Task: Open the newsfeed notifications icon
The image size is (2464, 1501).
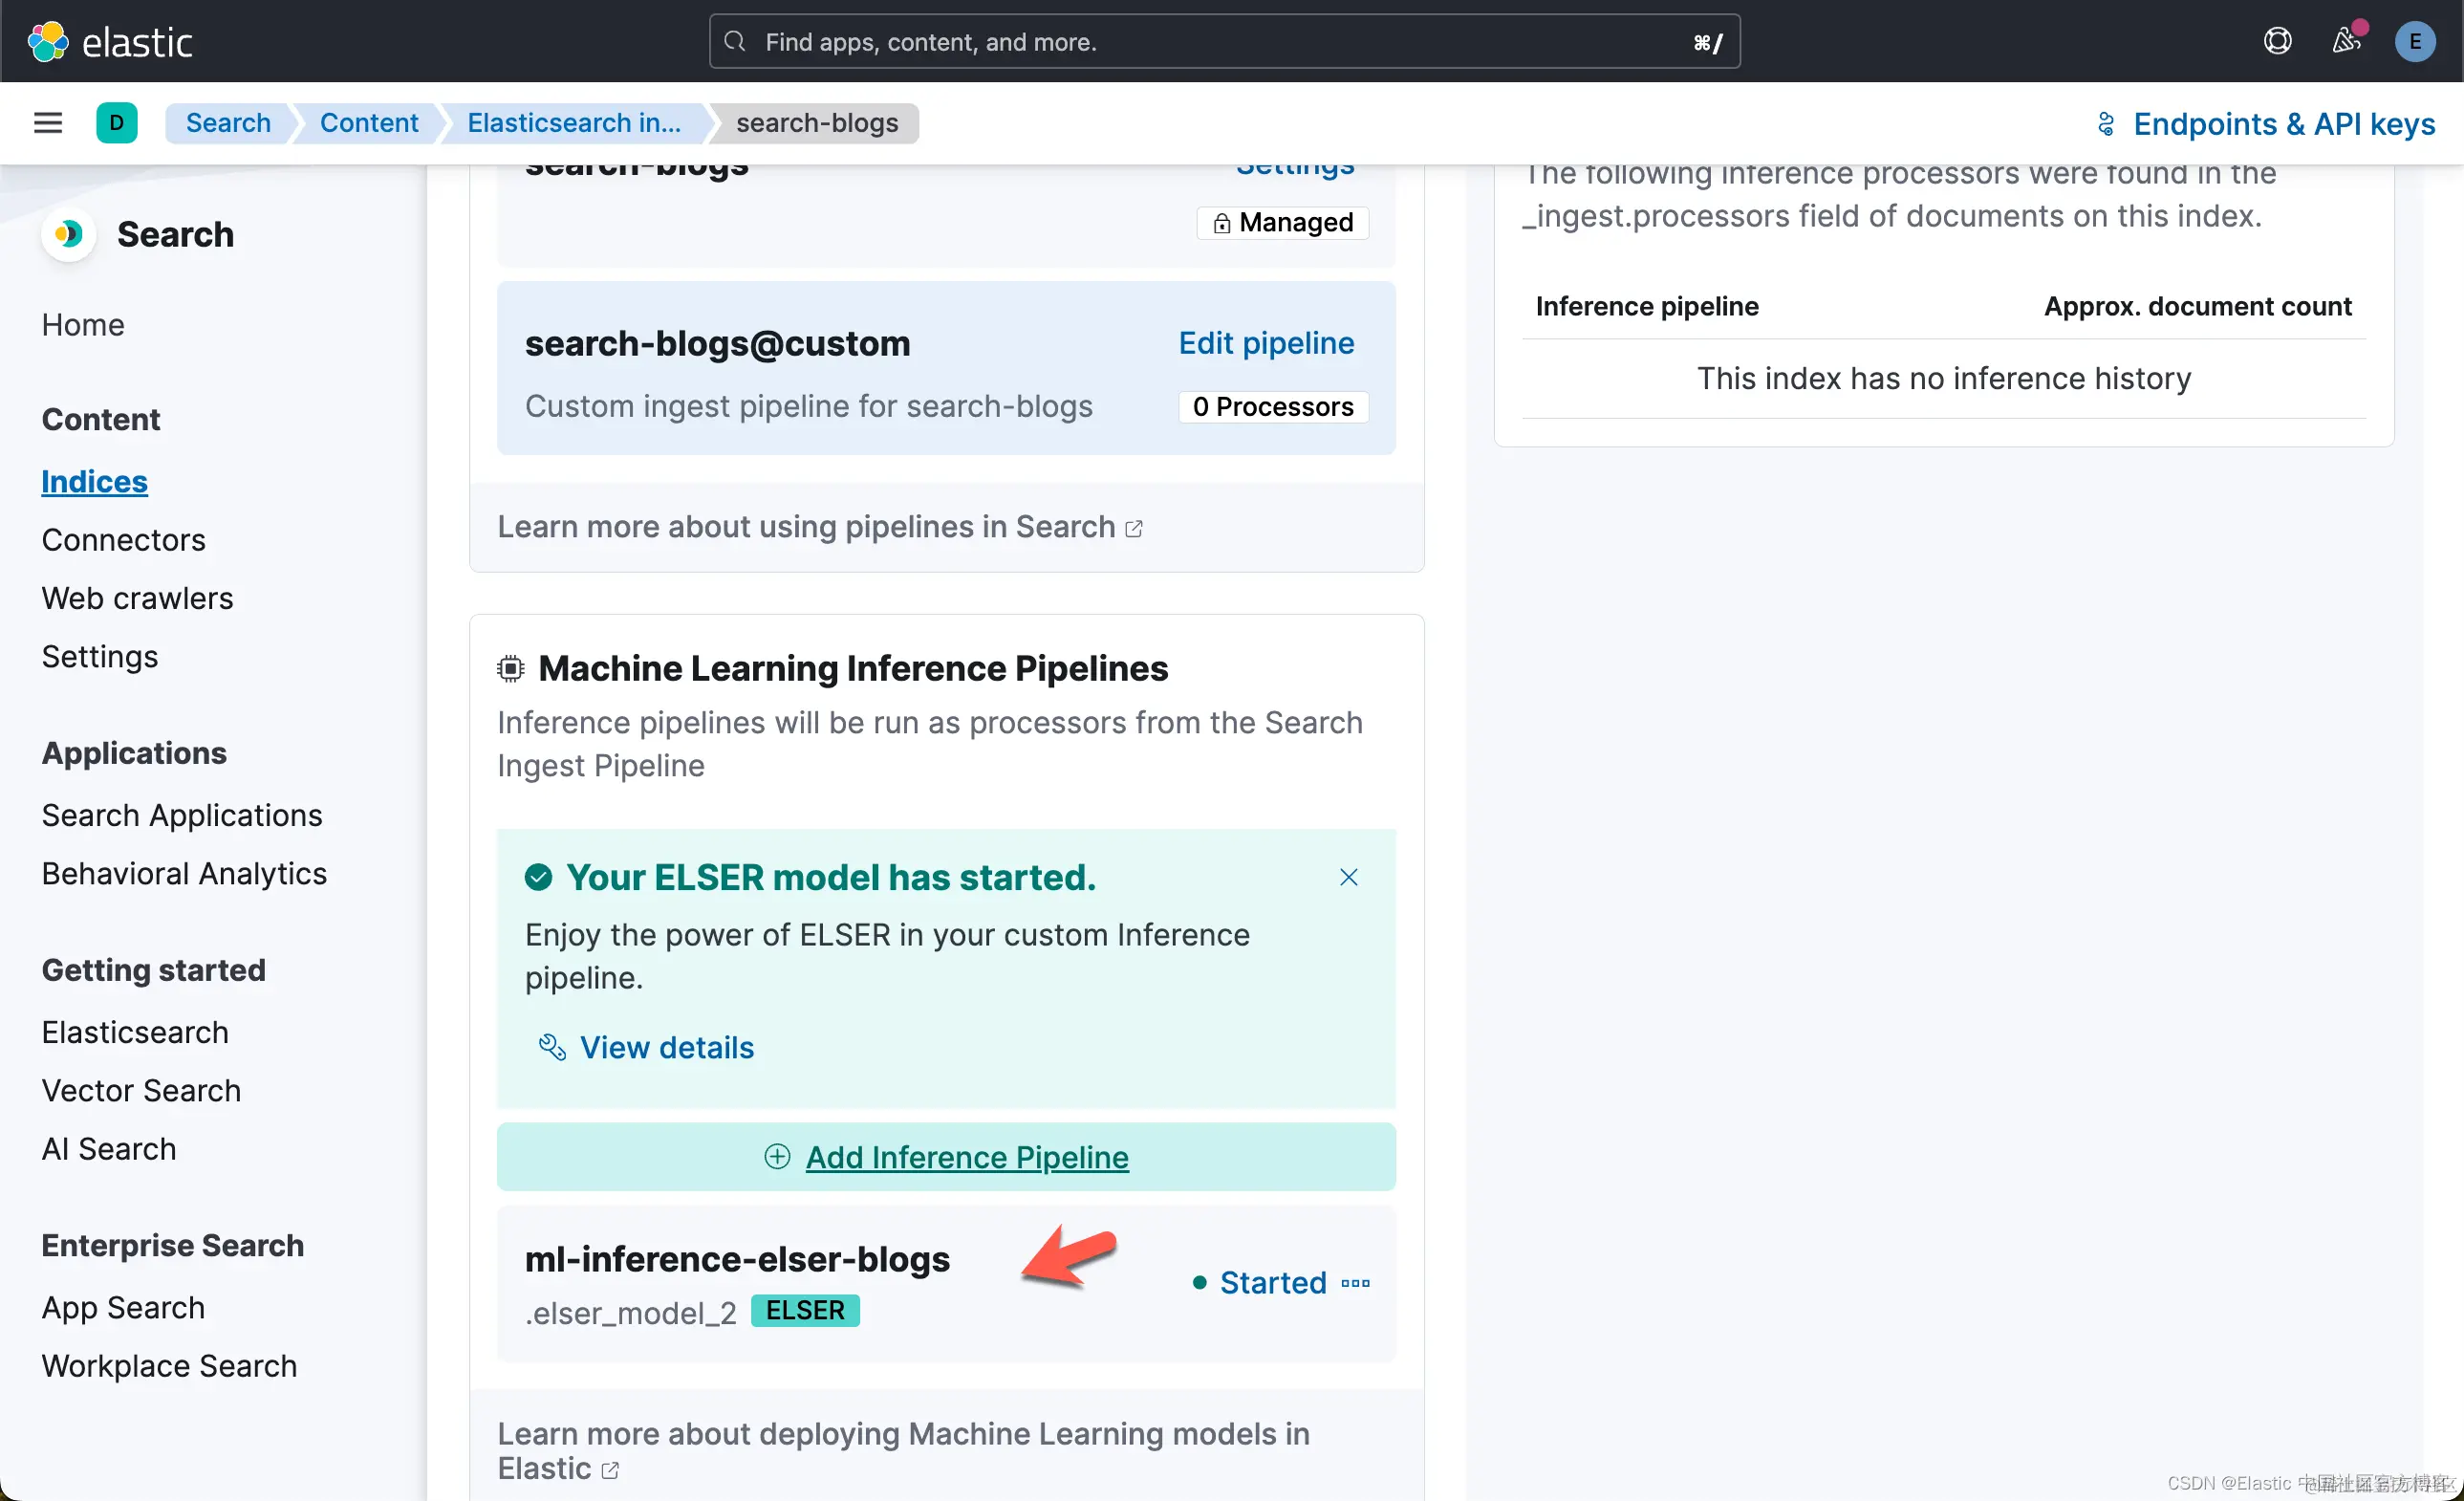Action: click(x=2345, y=41)
